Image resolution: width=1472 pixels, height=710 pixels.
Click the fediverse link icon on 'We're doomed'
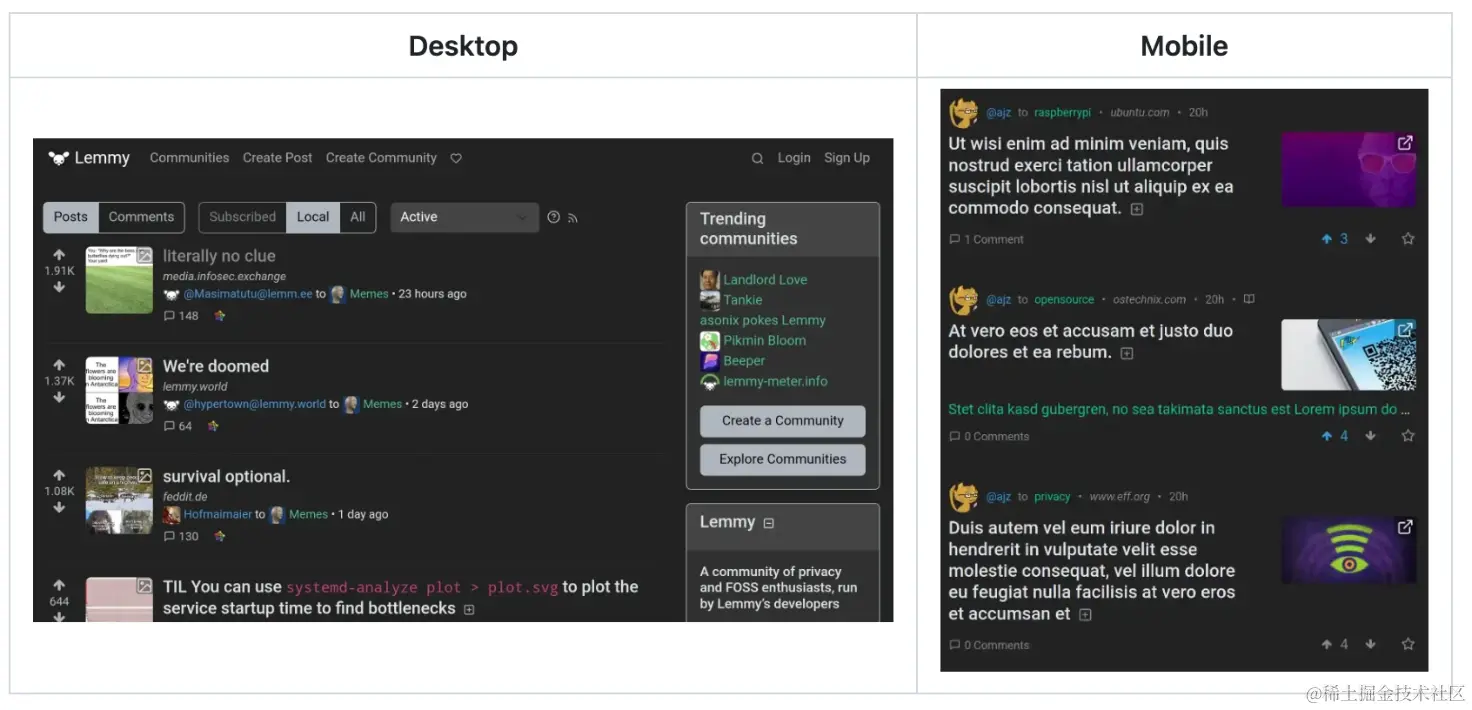click(213, 426)
